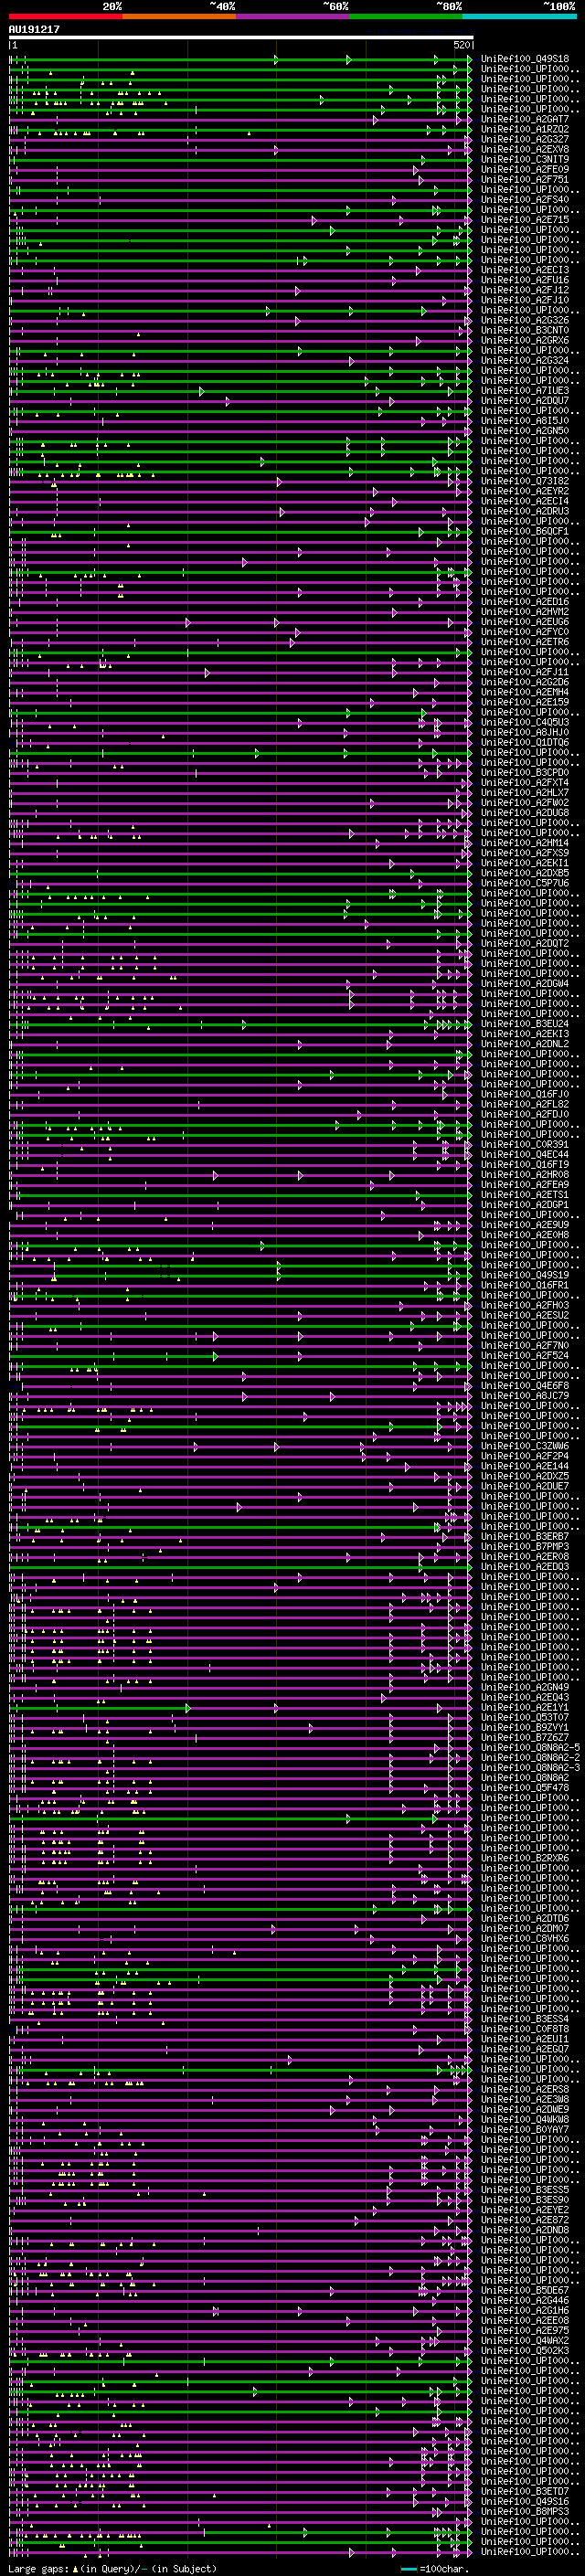Select hit UniRef100_A2G324

tap(525, 360)
